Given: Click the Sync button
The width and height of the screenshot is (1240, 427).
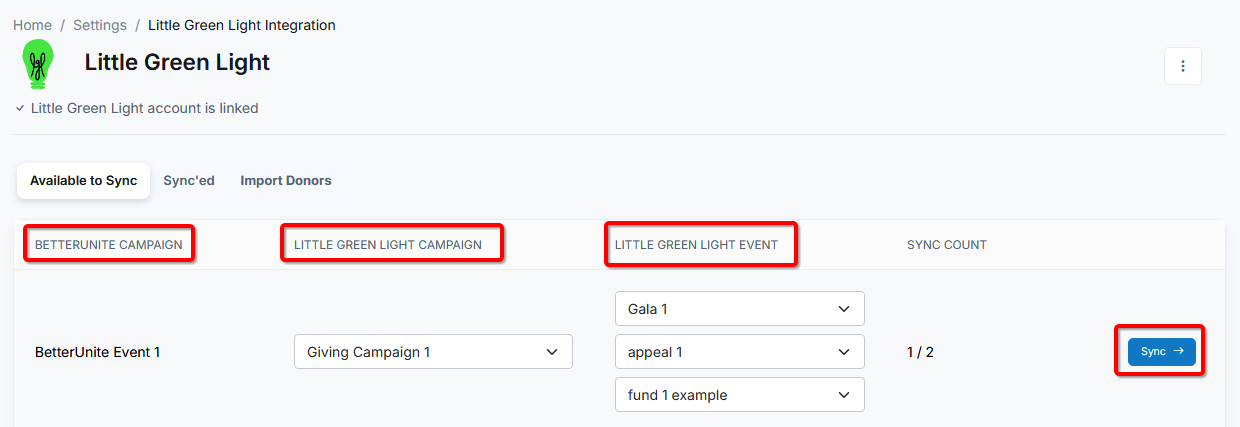Looking at the screenshot, I should coord(1161,352).
